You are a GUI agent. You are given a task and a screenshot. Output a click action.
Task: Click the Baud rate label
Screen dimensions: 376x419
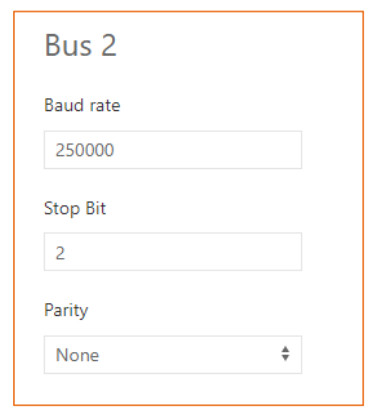pyautogui.click(x=82, y=105)
